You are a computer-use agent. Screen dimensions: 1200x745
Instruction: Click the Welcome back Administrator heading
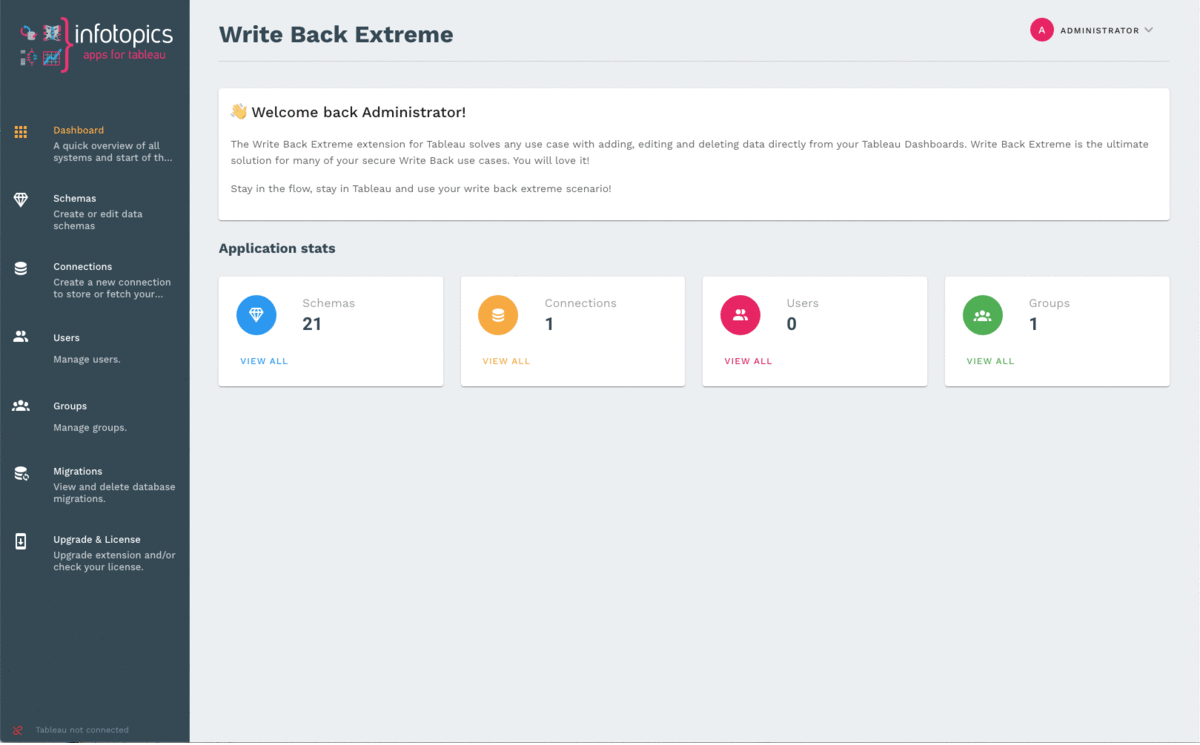[348, 112]
